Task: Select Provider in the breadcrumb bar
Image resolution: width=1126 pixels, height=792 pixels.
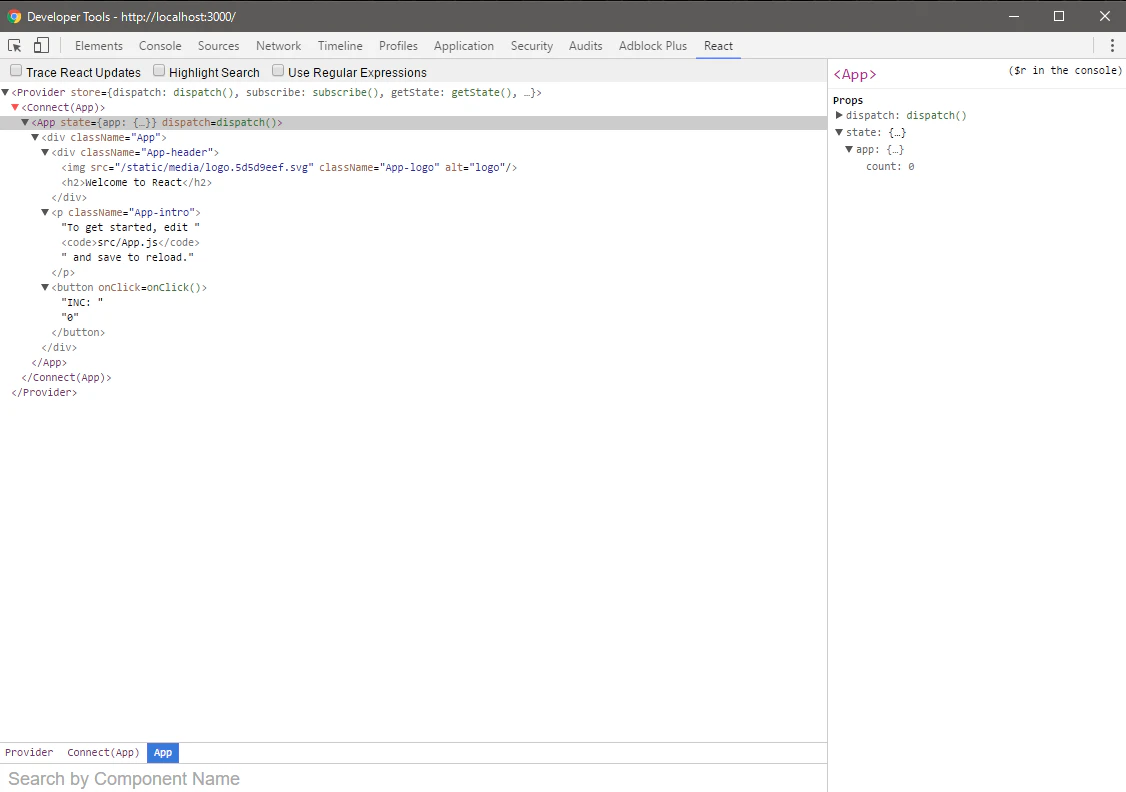Action: [29, 753]
